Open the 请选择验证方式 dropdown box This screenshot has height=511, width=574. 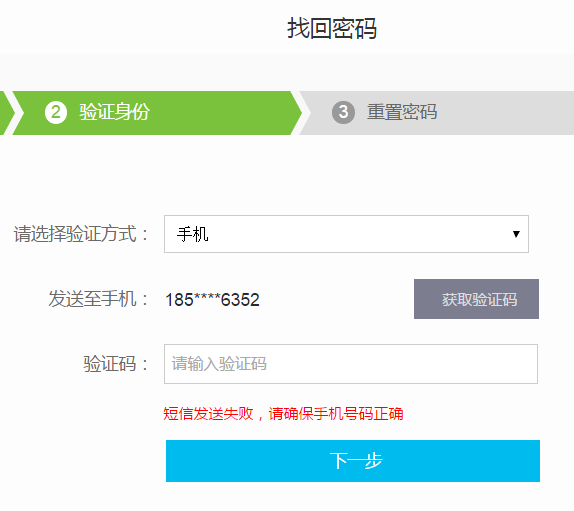pyautogui.click(x=346, y=234)
